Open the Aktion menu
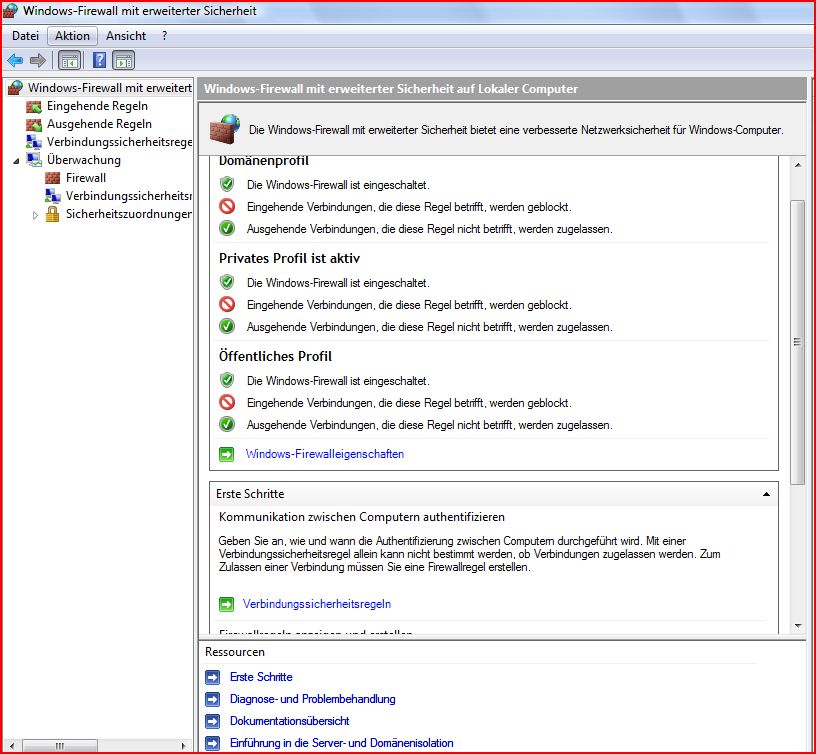The image size is (816, 754). pyautogui.click(x=72, y=36)
